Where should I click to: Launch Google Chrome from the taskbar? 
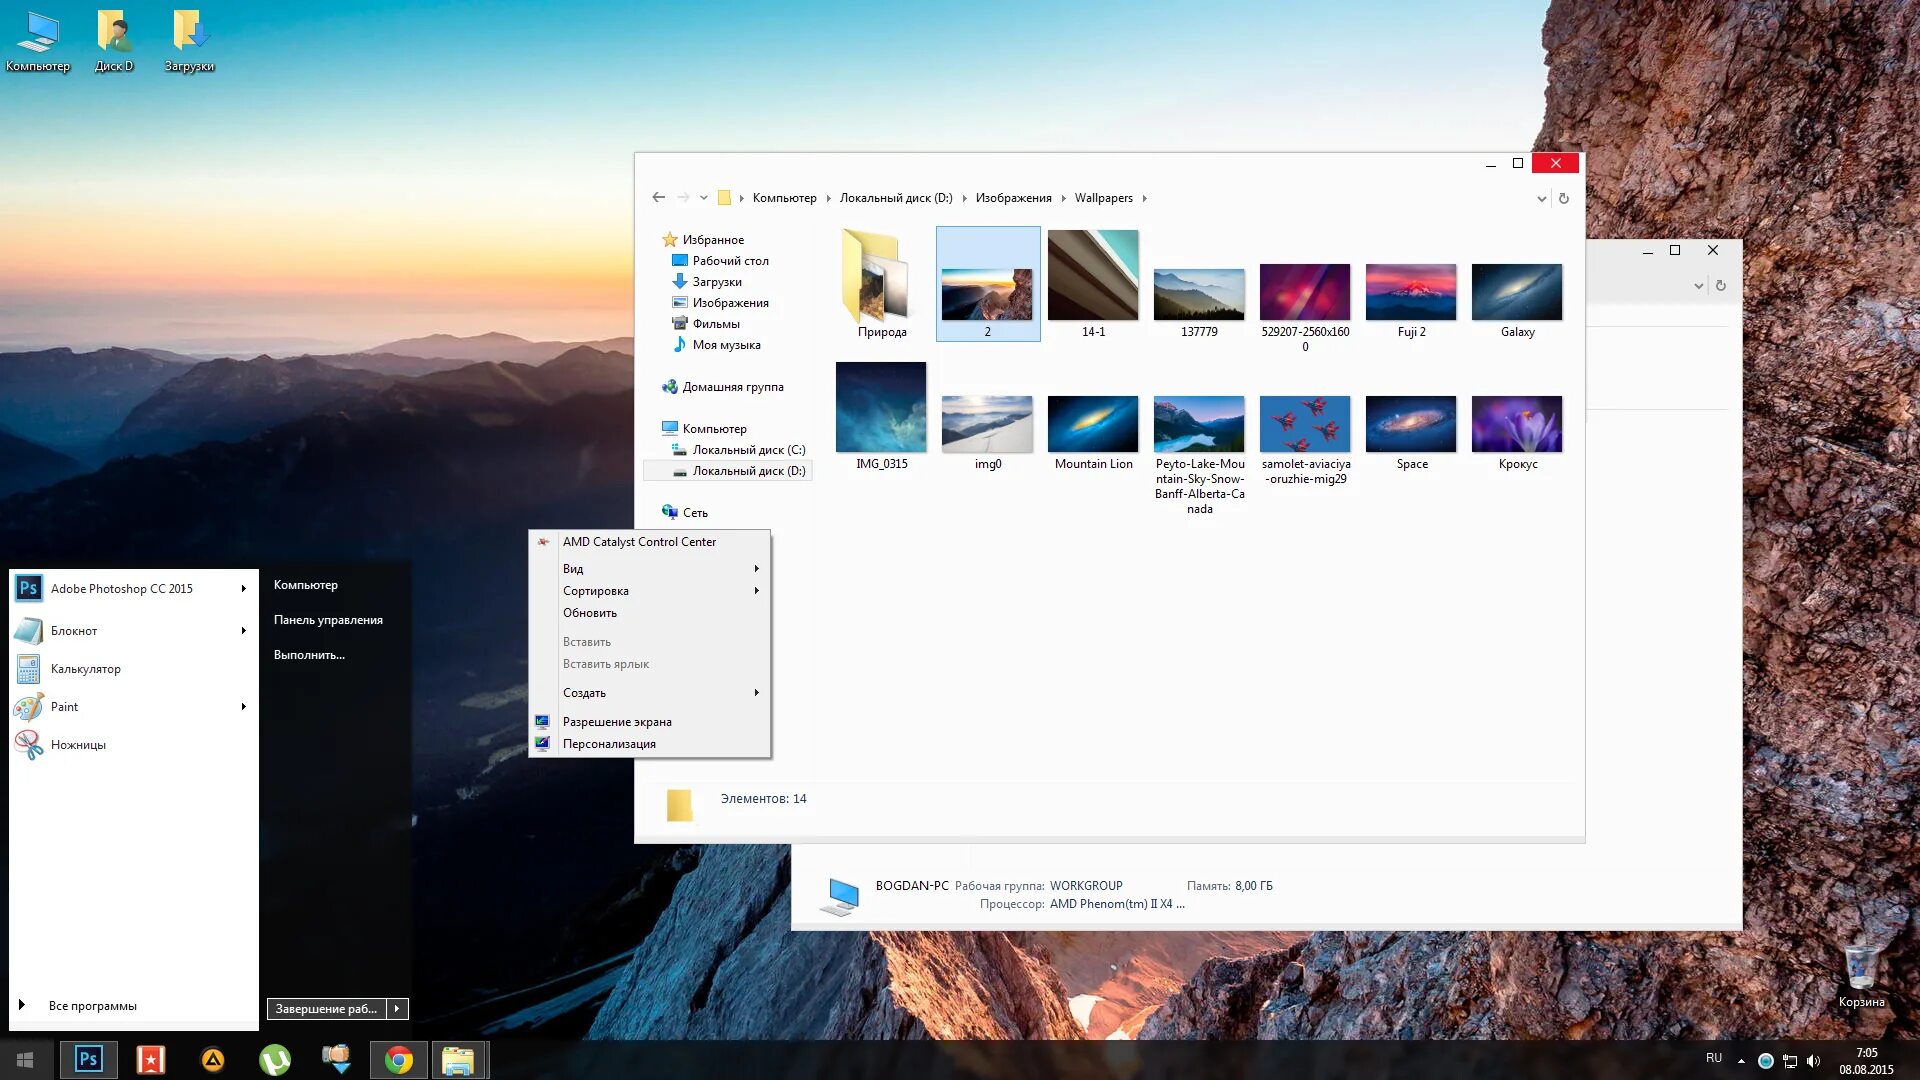pyautogui.click(x=399, y=1059)
